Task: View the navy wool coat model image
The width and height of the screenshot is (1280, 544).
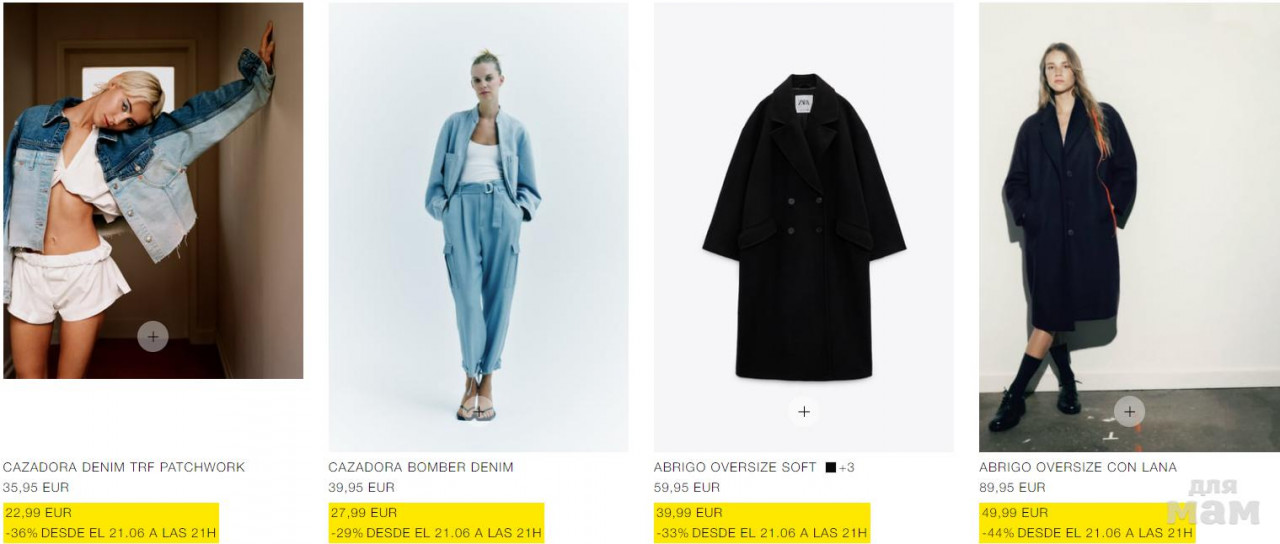Action: click(1129, 227)
